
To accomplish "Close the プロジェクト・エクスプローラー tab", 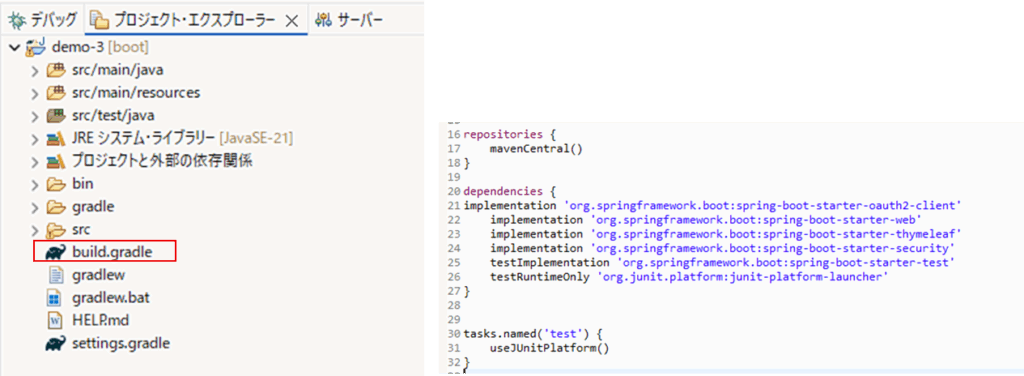I will click(x=293, y=21).
